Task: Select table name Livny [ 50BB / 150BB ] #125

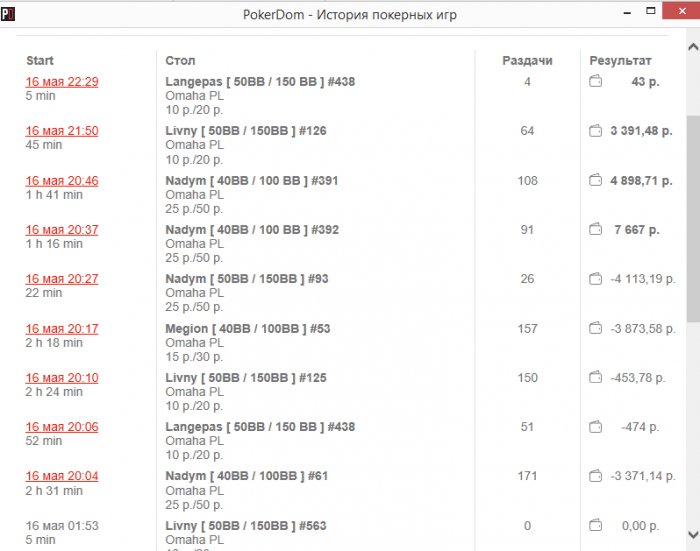Action: 246,378
